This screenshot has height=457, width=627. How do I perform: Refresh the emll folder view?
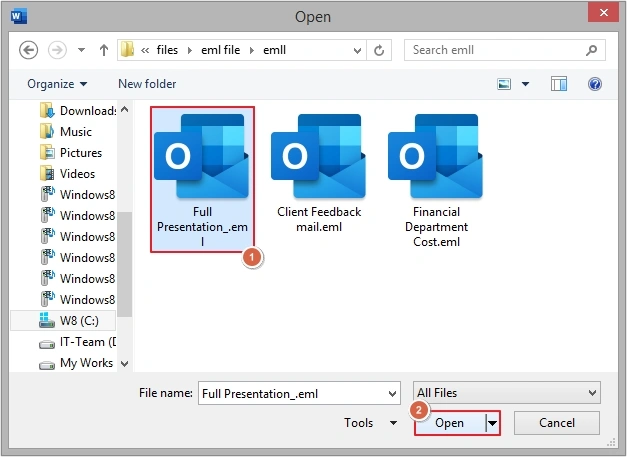[379, 50]
